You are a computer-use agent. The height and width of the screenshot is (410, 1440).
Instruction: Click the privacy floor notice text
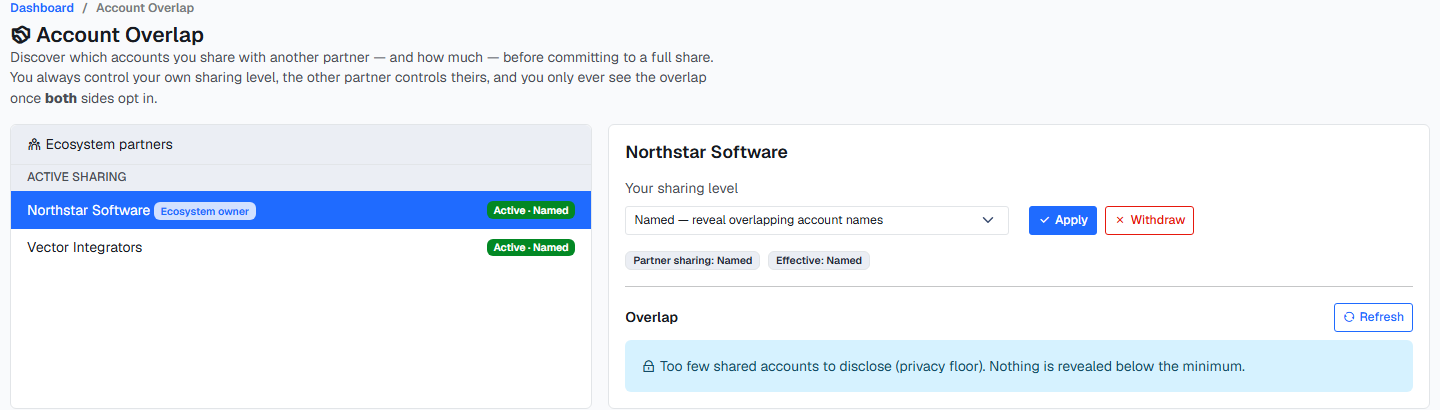pos(952,366)
